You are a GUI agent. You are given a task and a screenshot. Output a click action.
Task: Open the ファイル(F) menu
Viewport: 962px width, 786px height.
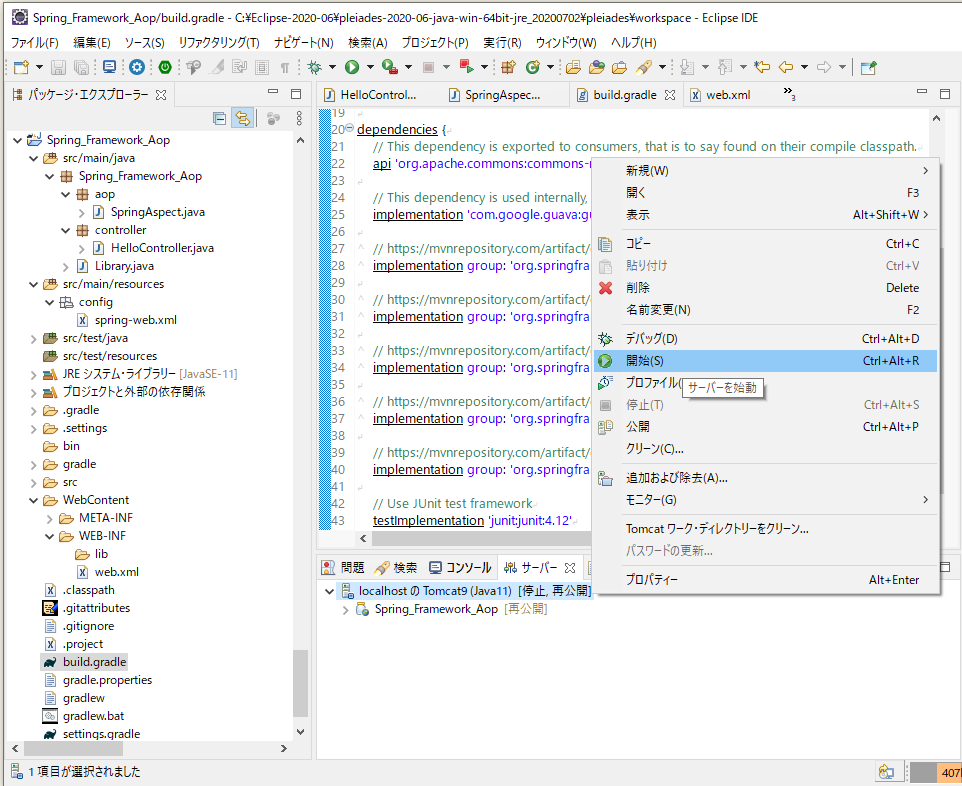tap(34, 42)
